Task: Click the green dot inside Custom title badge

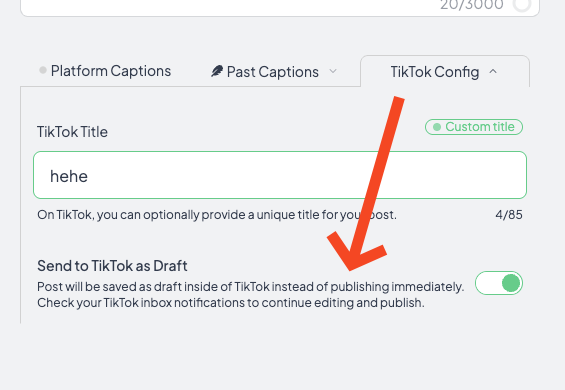Action: [x=437, y=127]
